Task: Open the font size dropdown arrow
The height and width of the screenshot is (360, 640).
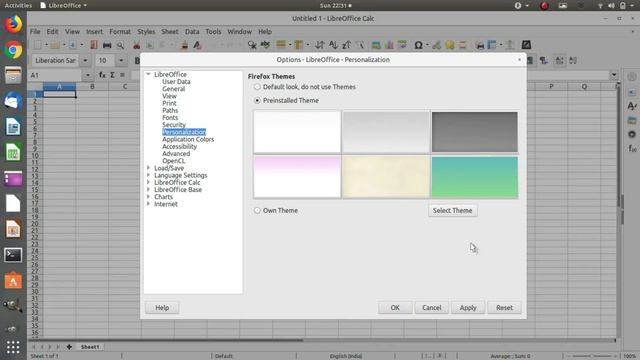Action: [121, 60]
